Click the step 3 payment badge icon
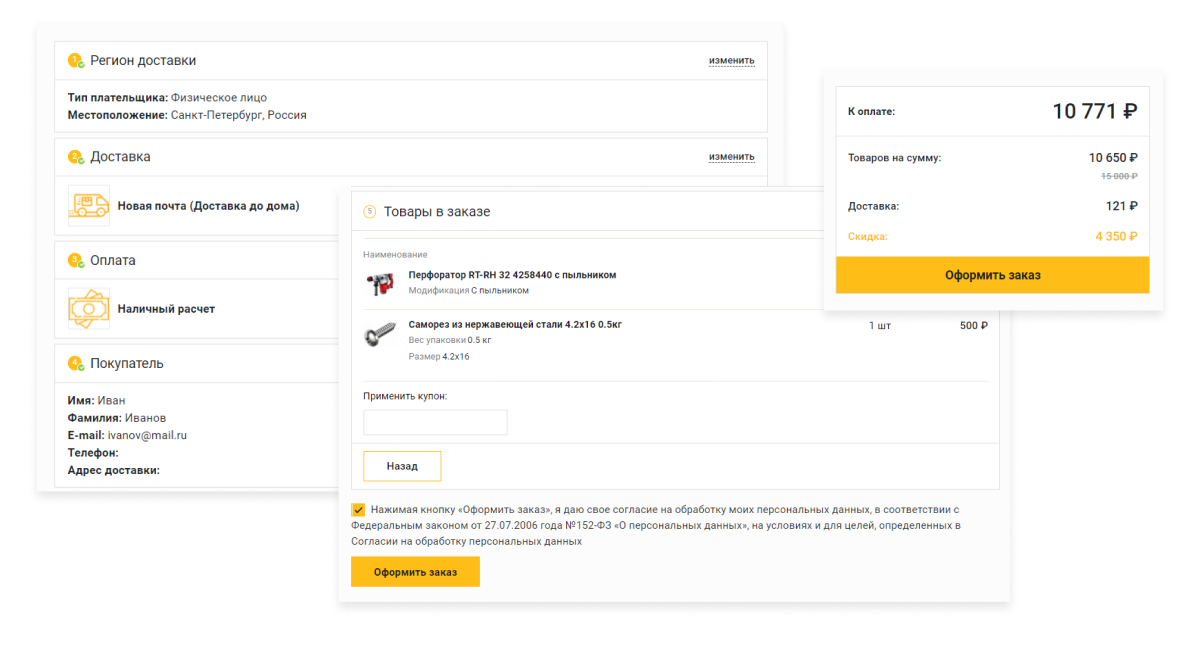Image resolution: width=1200 pixels, height=652 pixels. (76, 261)
